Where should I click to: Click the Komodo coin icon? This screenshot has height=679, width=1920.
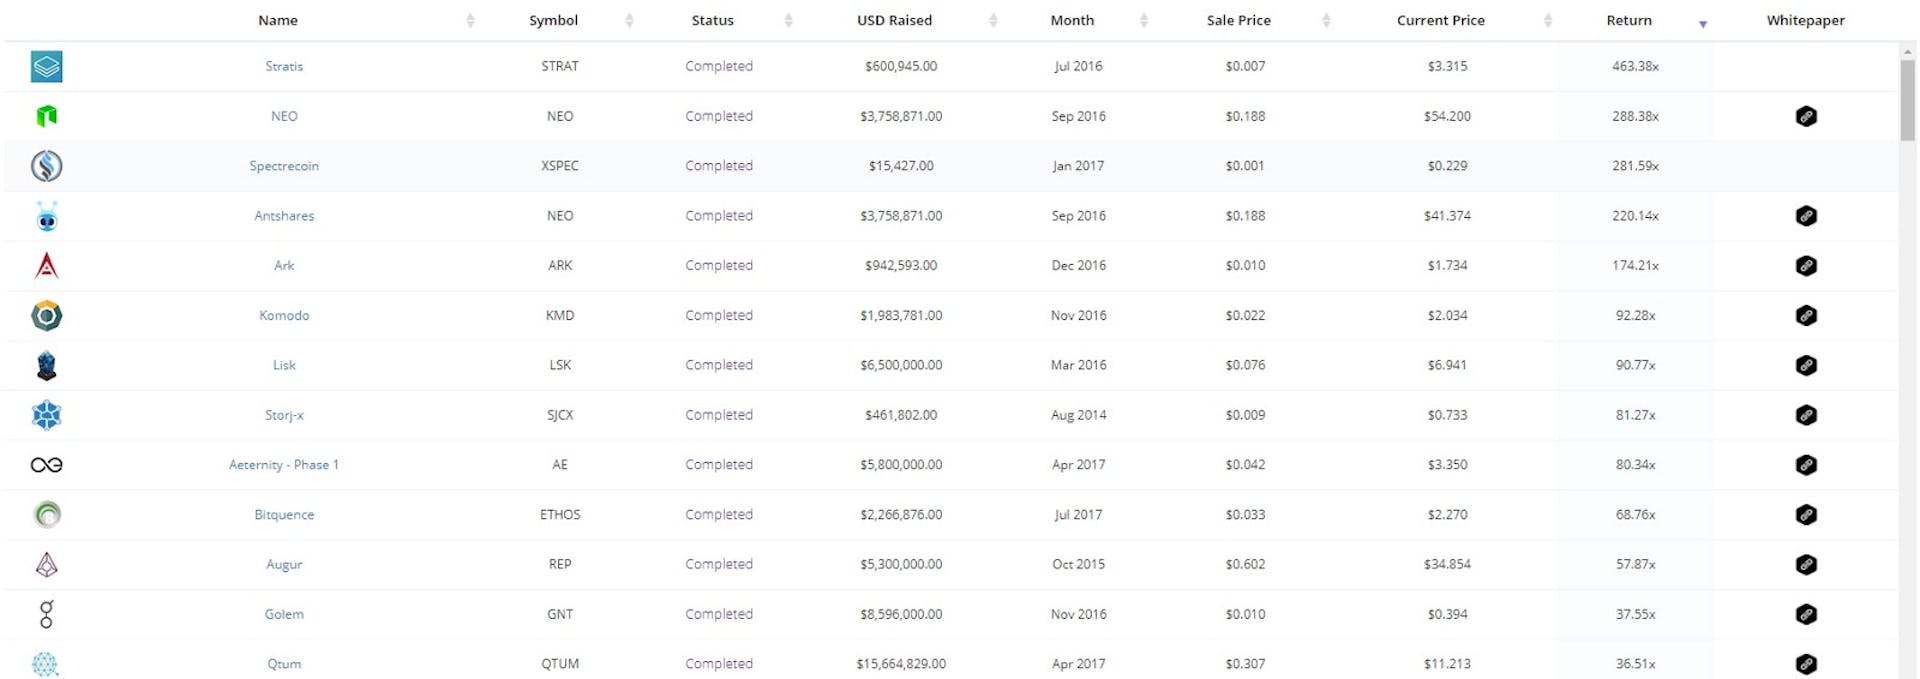point(45,315)
